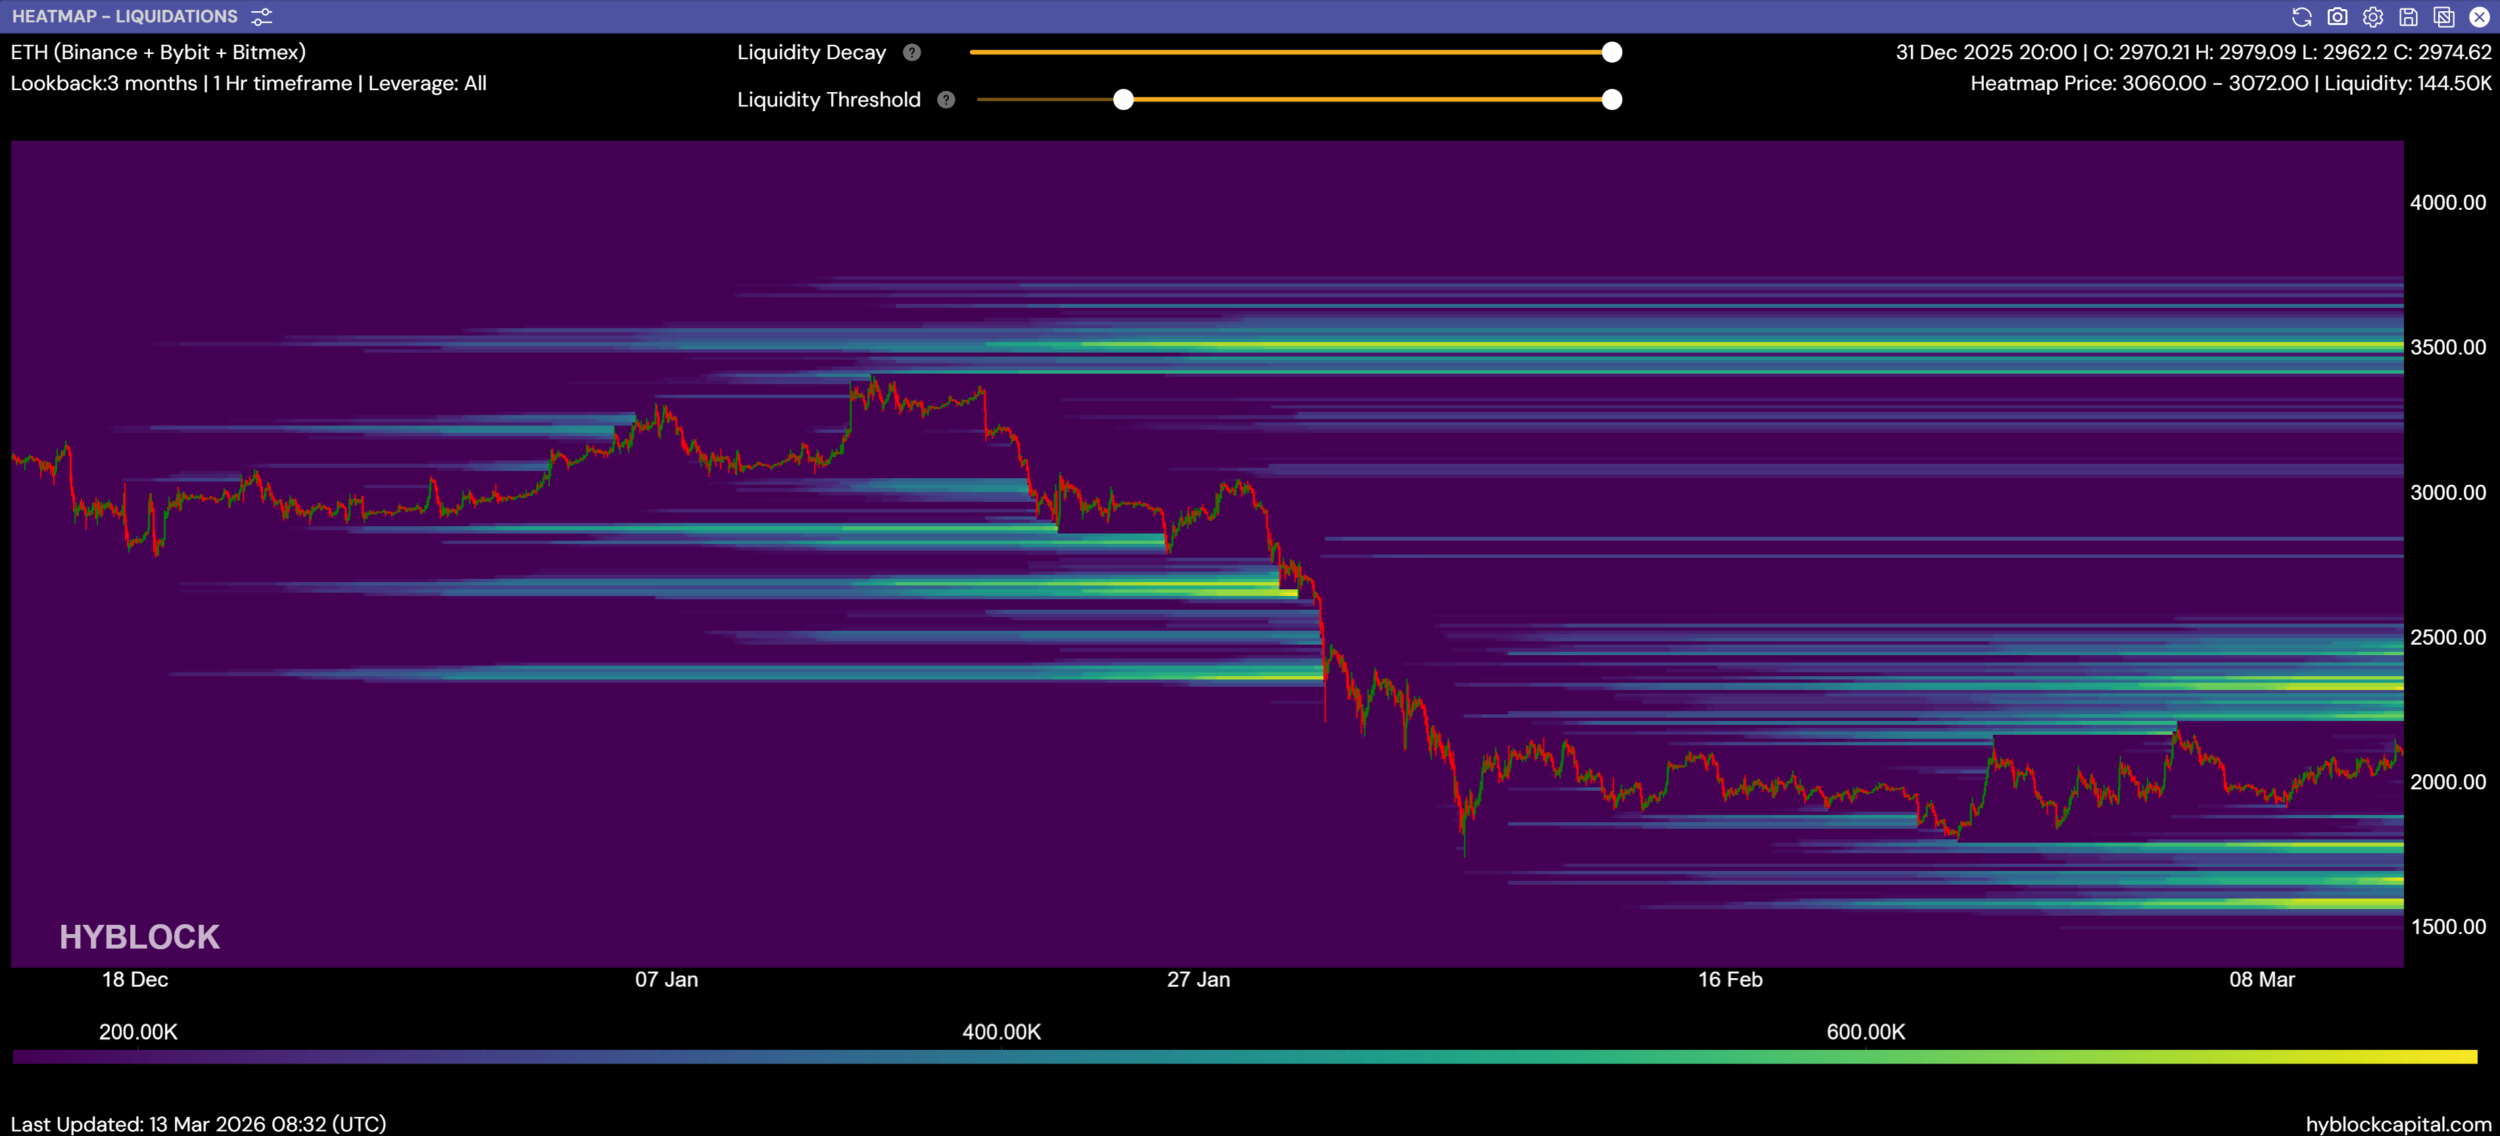Click the 27 Jan date axis label

[1198, 980]
